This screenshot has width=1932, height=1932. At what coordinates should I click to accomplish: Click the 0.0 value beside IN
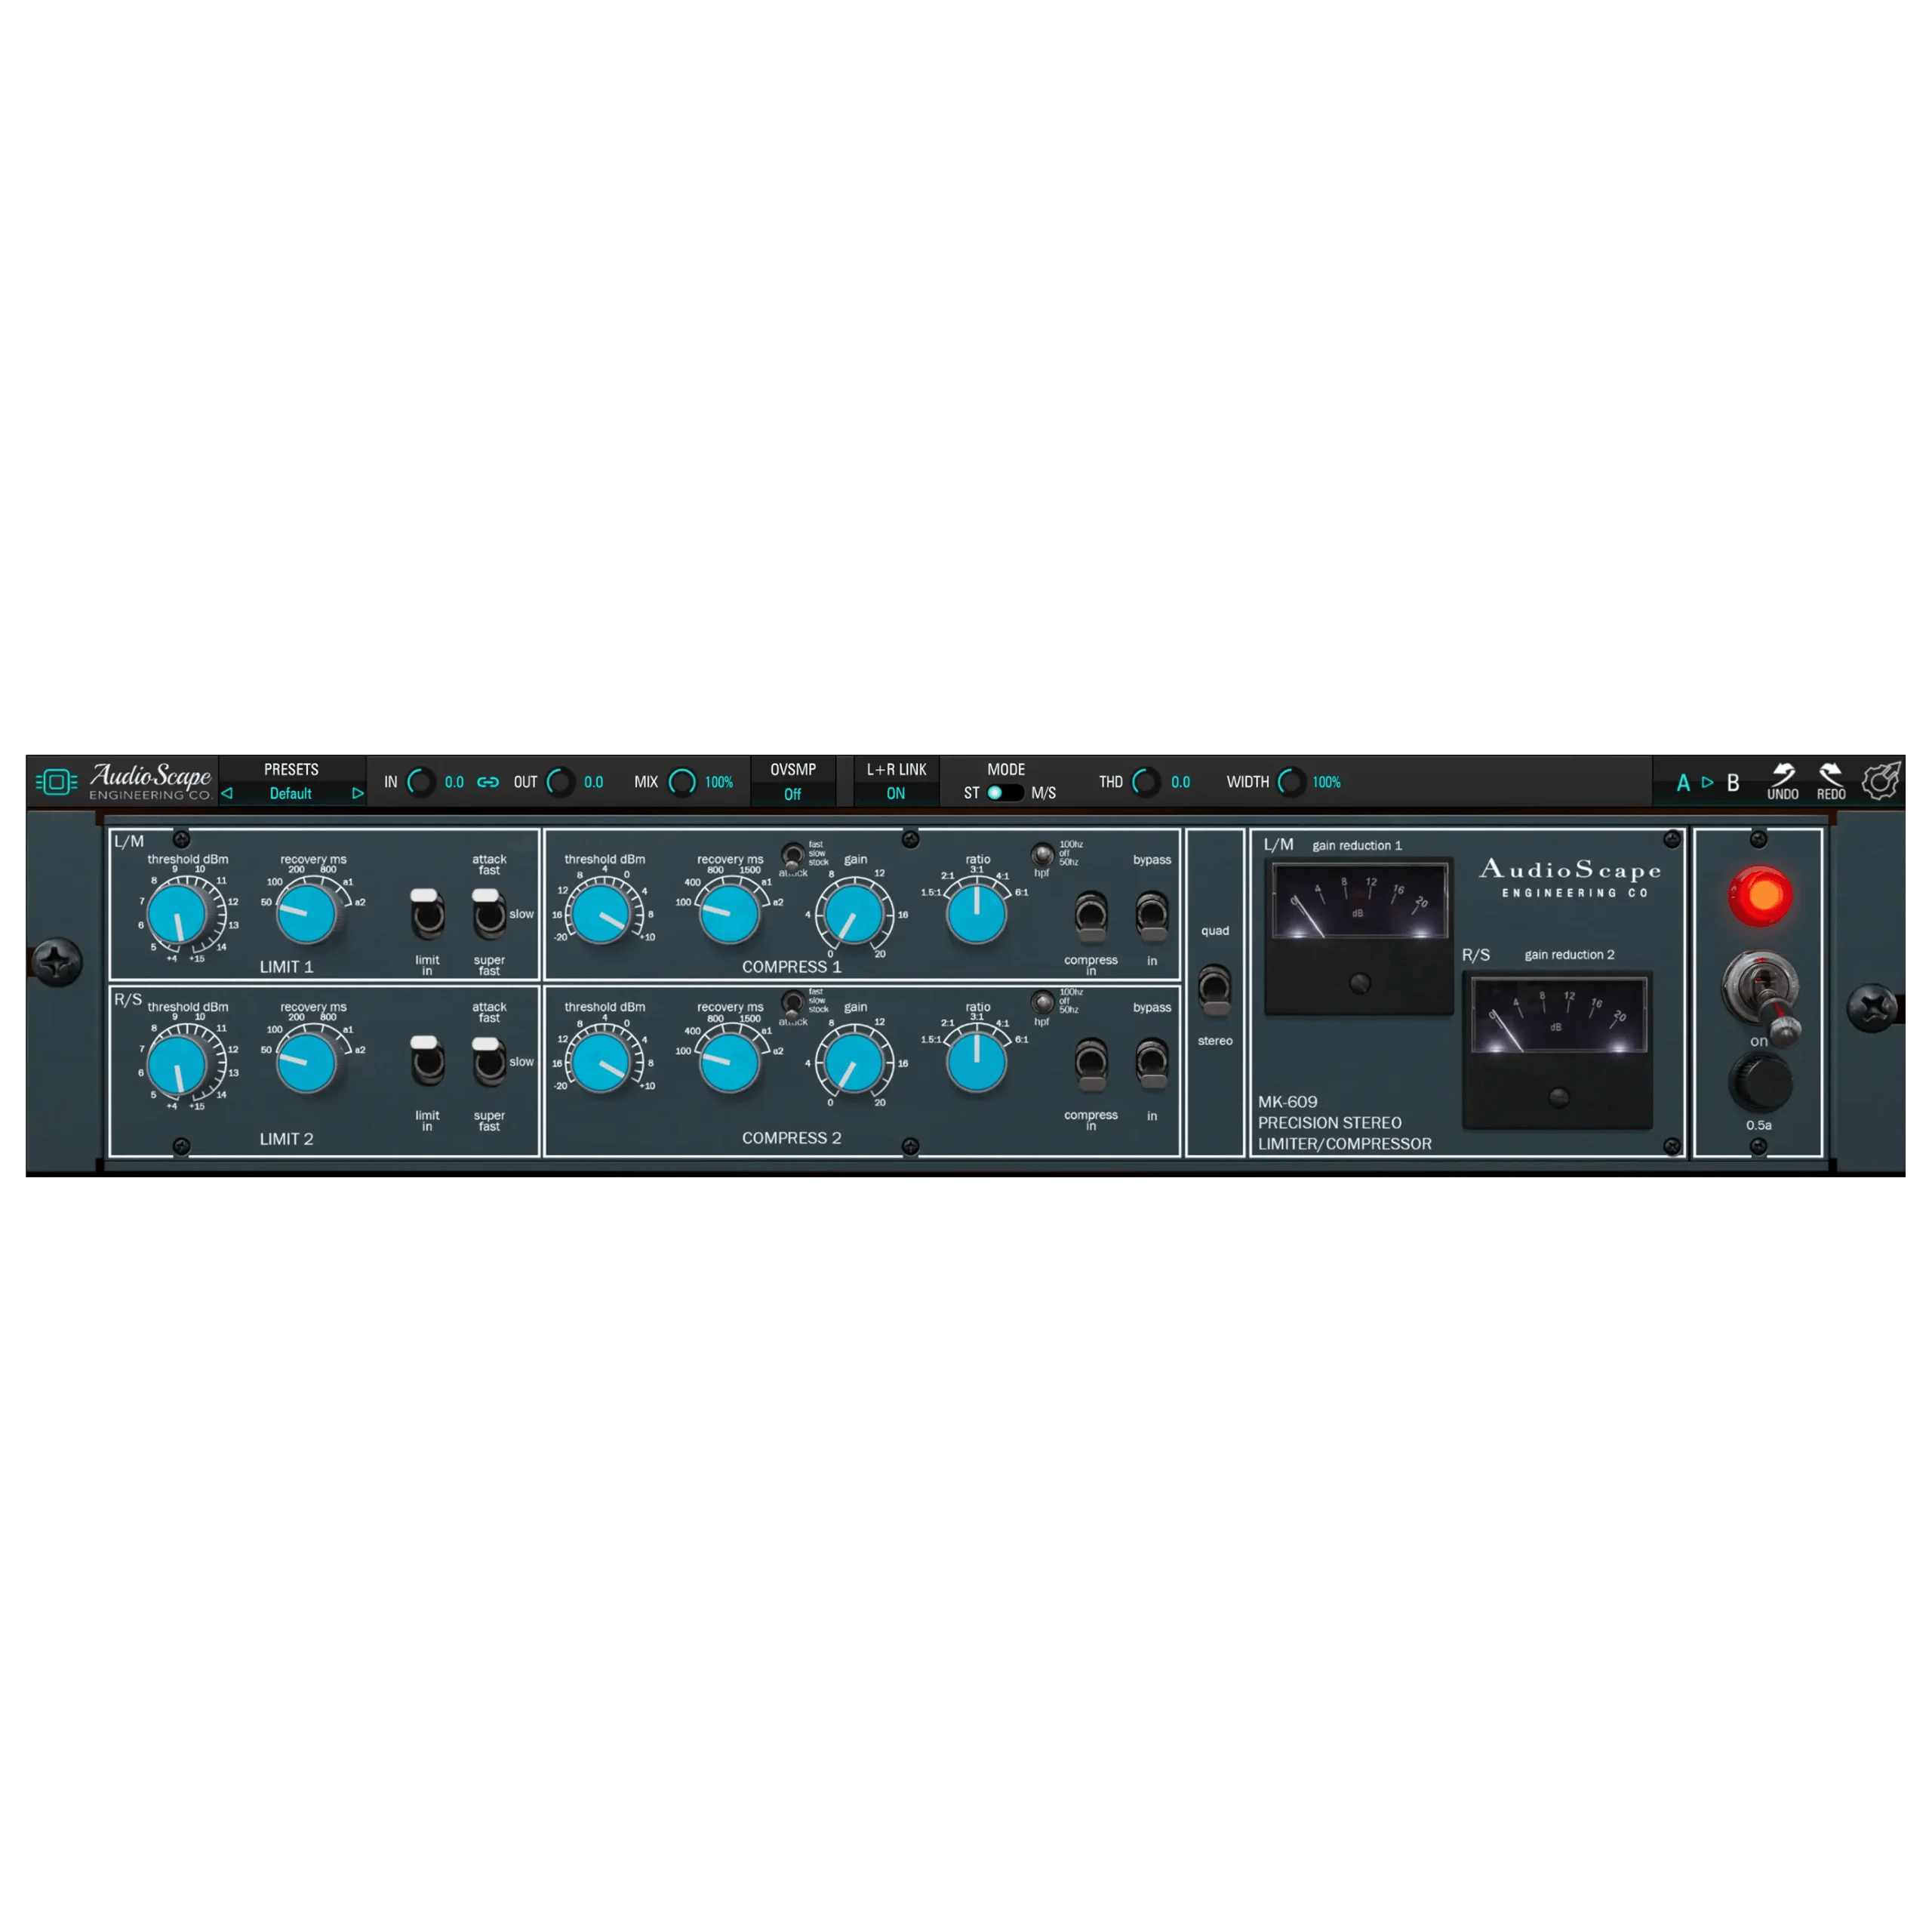[x=454, y=782]
